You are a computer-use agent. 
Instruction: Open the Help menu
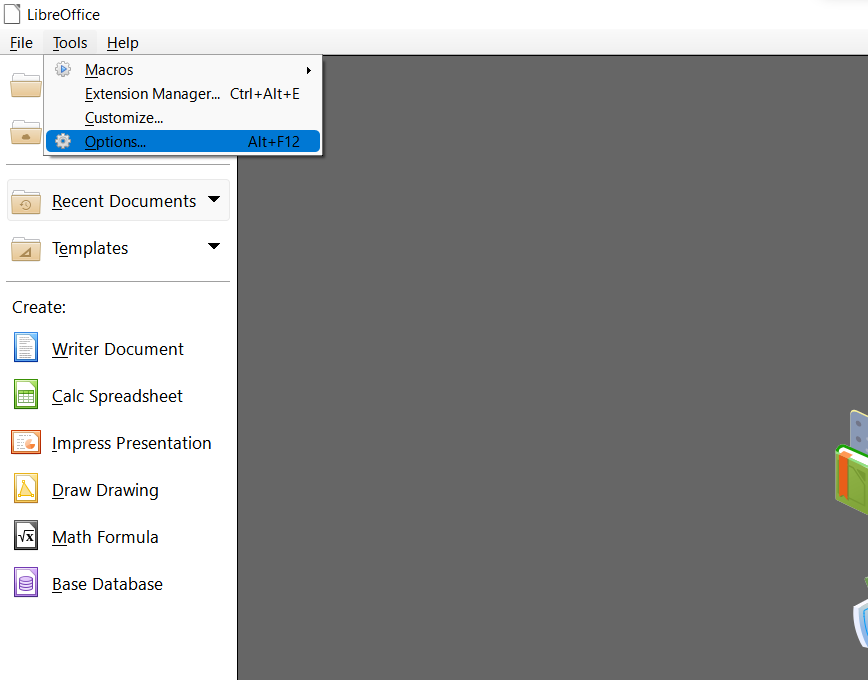pyautogui.click(x=122, y=43)
